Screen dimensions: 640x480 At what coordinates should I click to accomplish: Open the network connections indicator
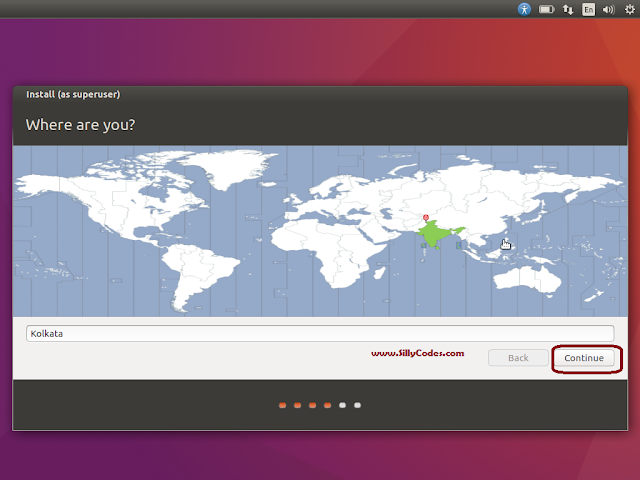(x=568, y=9)
